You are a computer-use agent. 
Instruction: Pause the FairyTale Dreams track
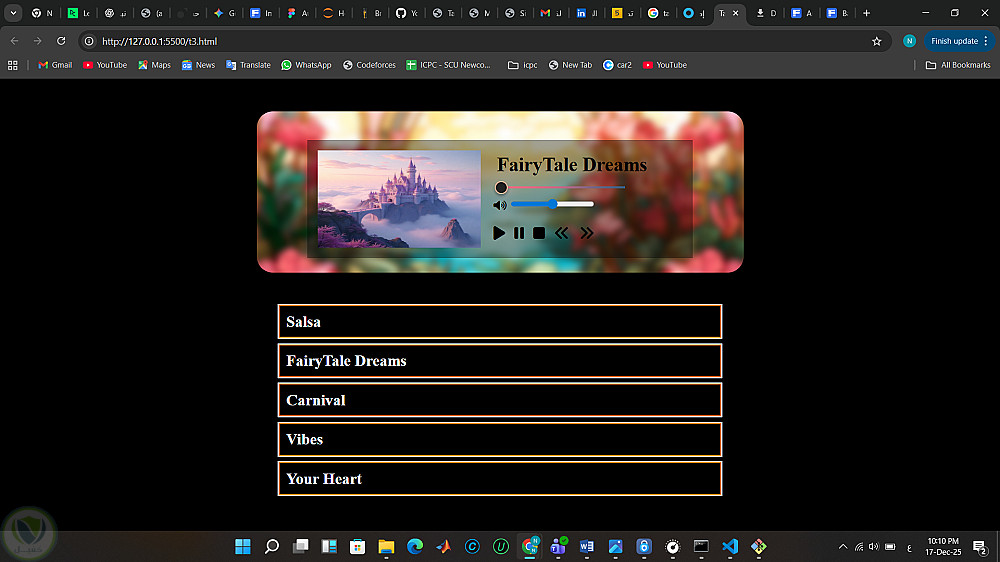point(519,233)
